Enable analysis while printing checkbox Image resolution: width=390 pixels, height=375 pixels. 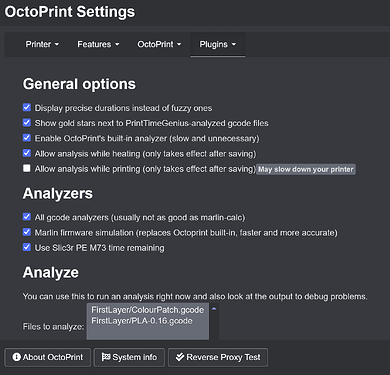pyautogui.click(x=27, y=168)
